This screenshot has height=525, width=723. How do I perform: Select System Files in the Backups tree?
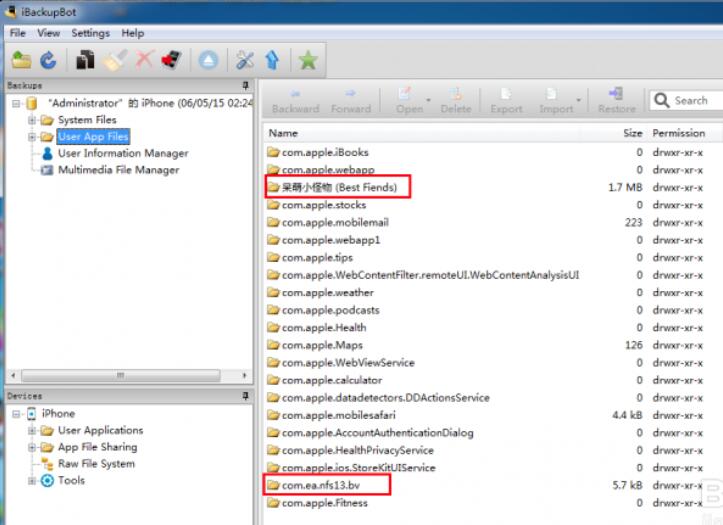click(87, 120)
